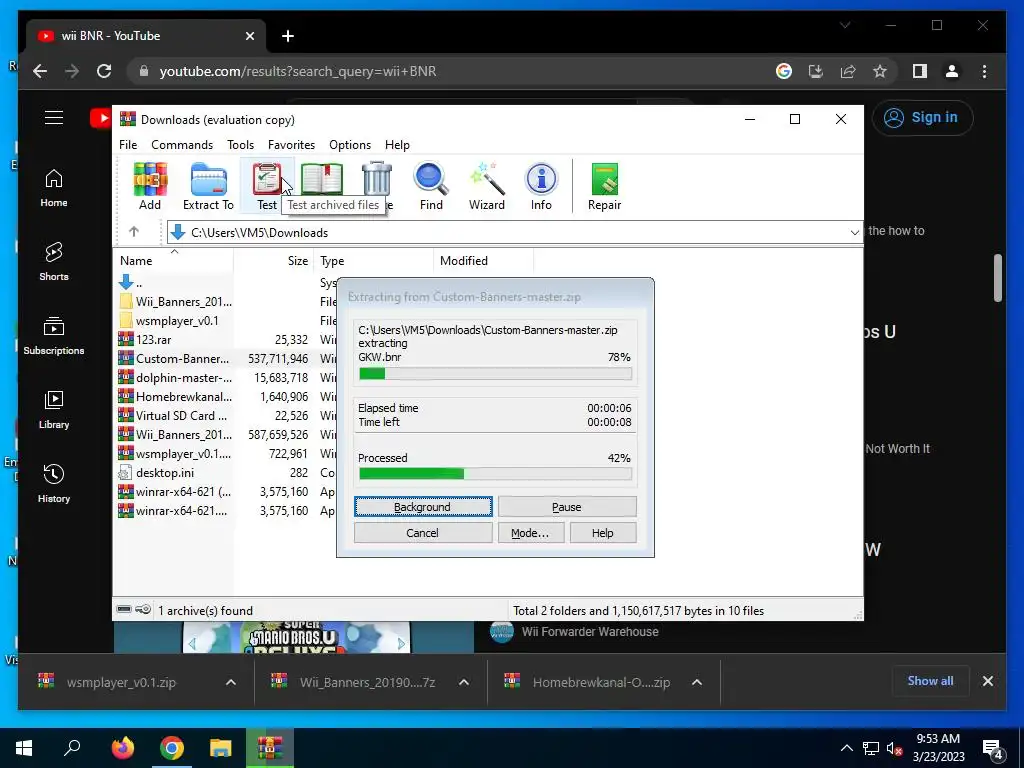Image resolution: width=1024 pixels, height=768 pixels.
Task: Click the Background button in extraction dialog
Action: (423, 507)
